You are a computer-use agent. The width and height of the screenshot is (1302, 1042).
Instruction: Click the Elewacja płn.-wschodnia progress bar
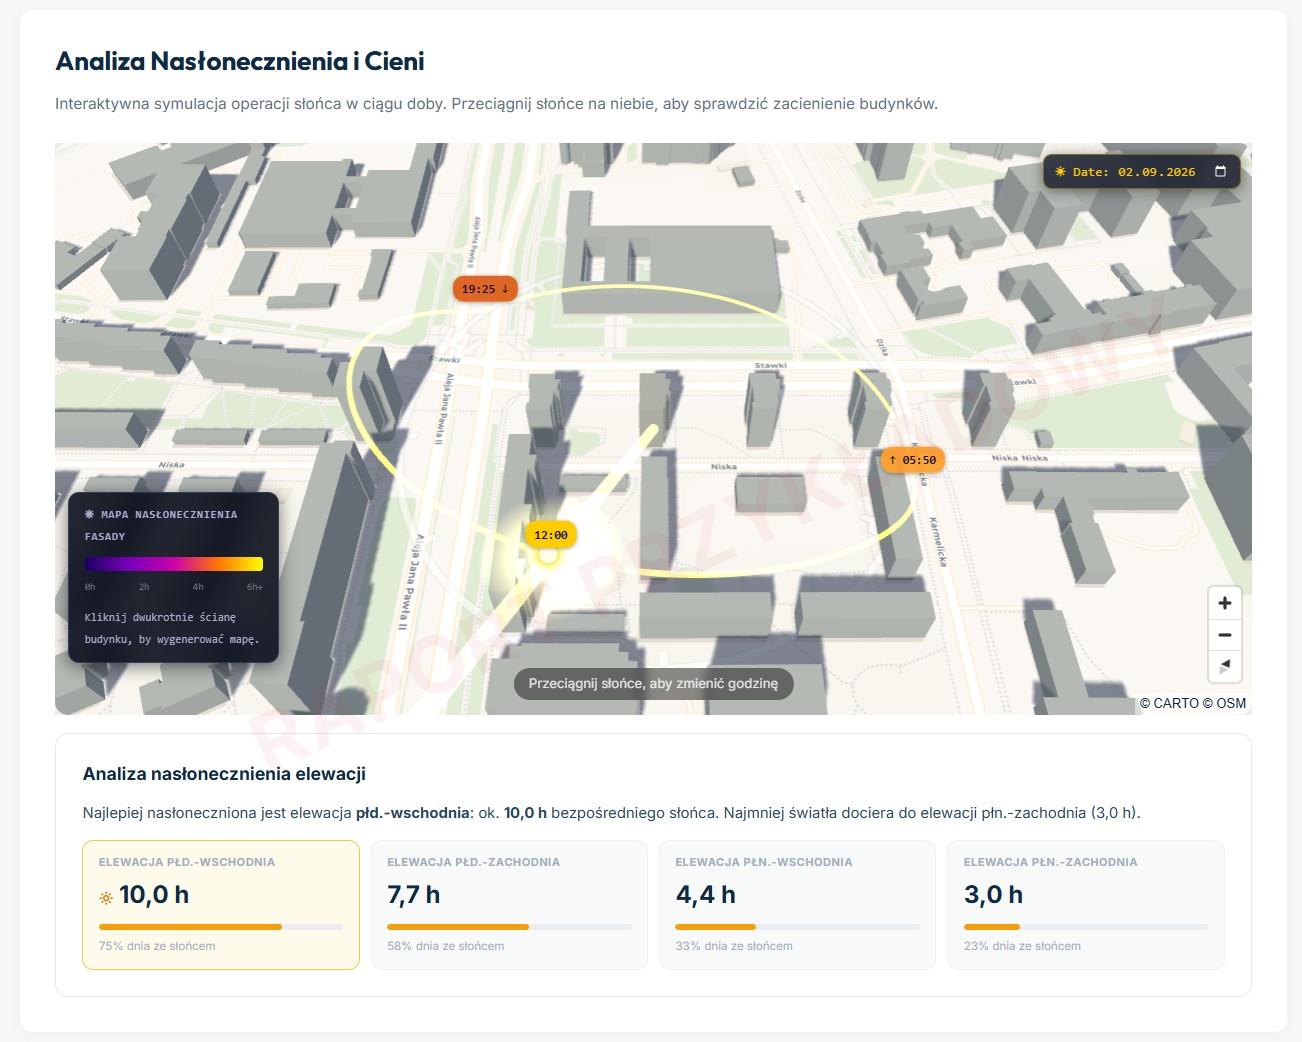pyautogui.click(x=797, y=927)
